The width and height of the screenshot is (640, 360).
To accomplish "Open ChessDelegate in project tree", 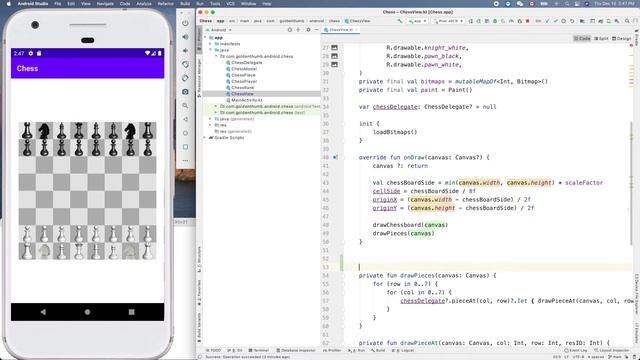I will pos(247,62).
